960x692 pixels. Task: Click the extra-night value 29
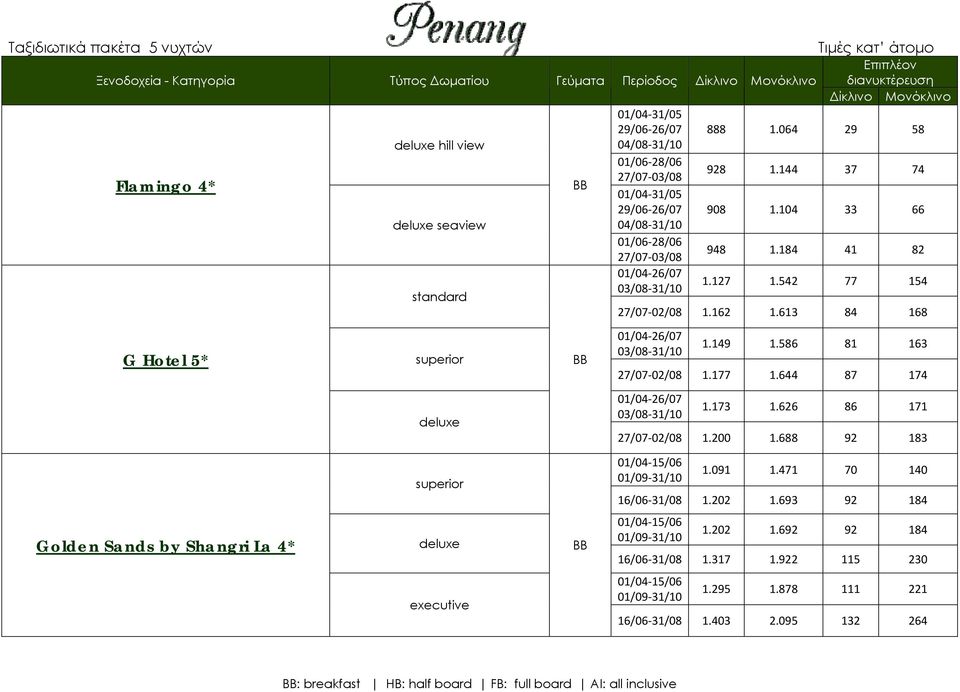[x=850, y=129]
